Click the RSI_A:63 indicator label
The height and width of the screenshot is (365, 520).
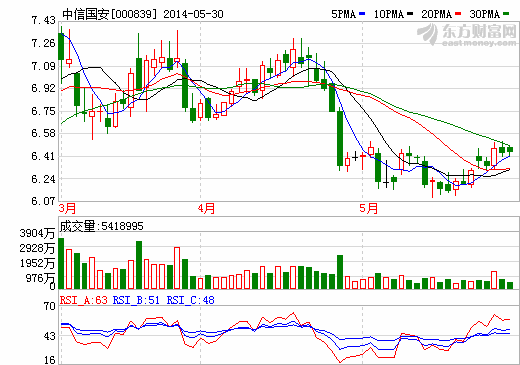[83, 300]
